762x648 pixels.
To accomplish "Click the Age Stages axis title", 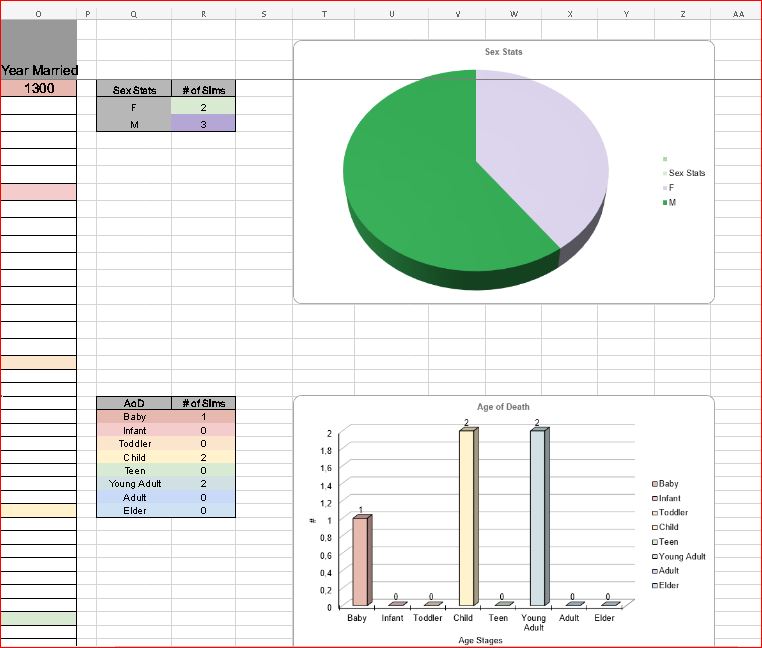I will click(x=479, y=640).
